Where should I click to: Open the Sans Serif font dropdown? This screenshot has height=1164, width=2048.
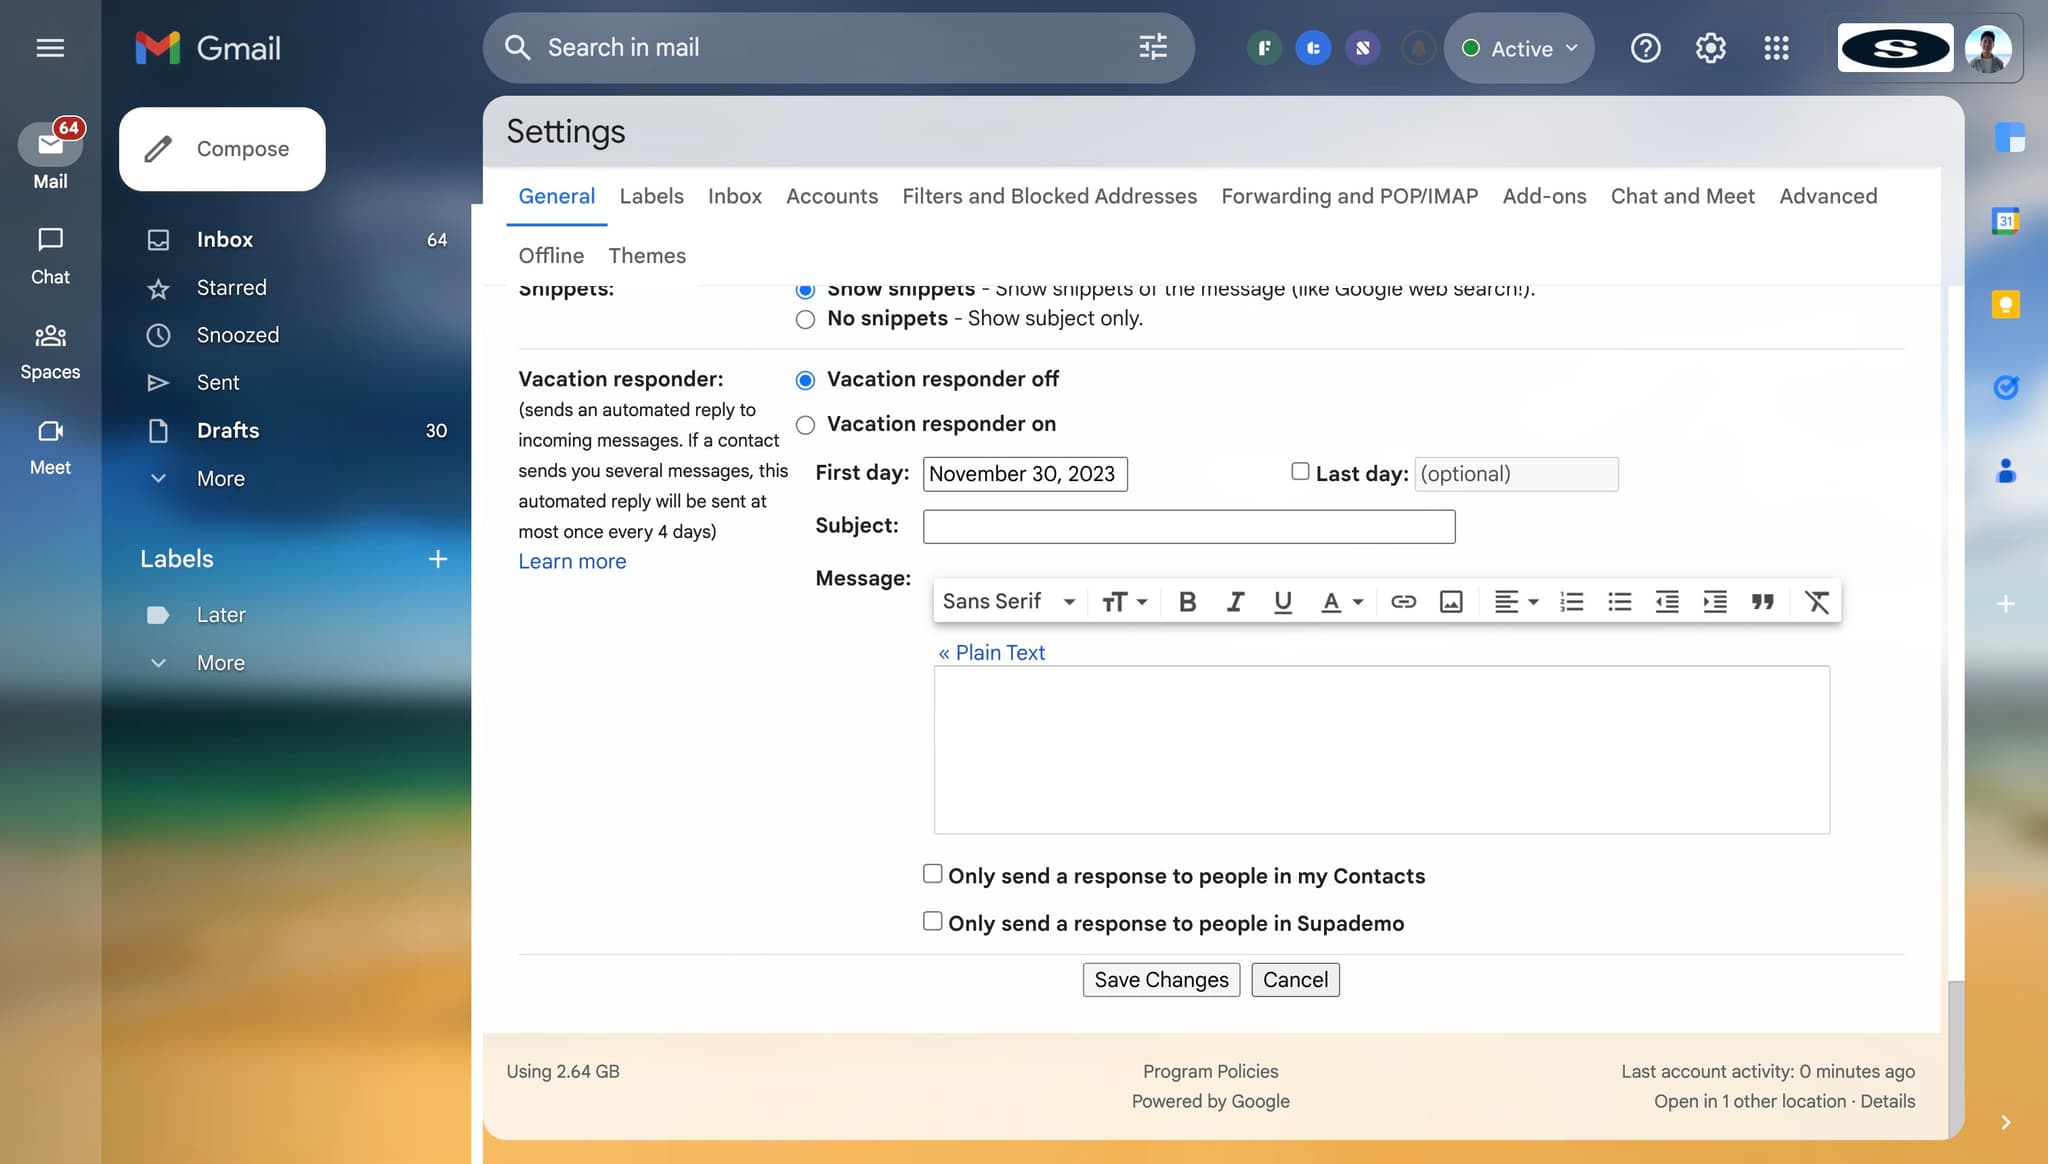pos(1008,602)
